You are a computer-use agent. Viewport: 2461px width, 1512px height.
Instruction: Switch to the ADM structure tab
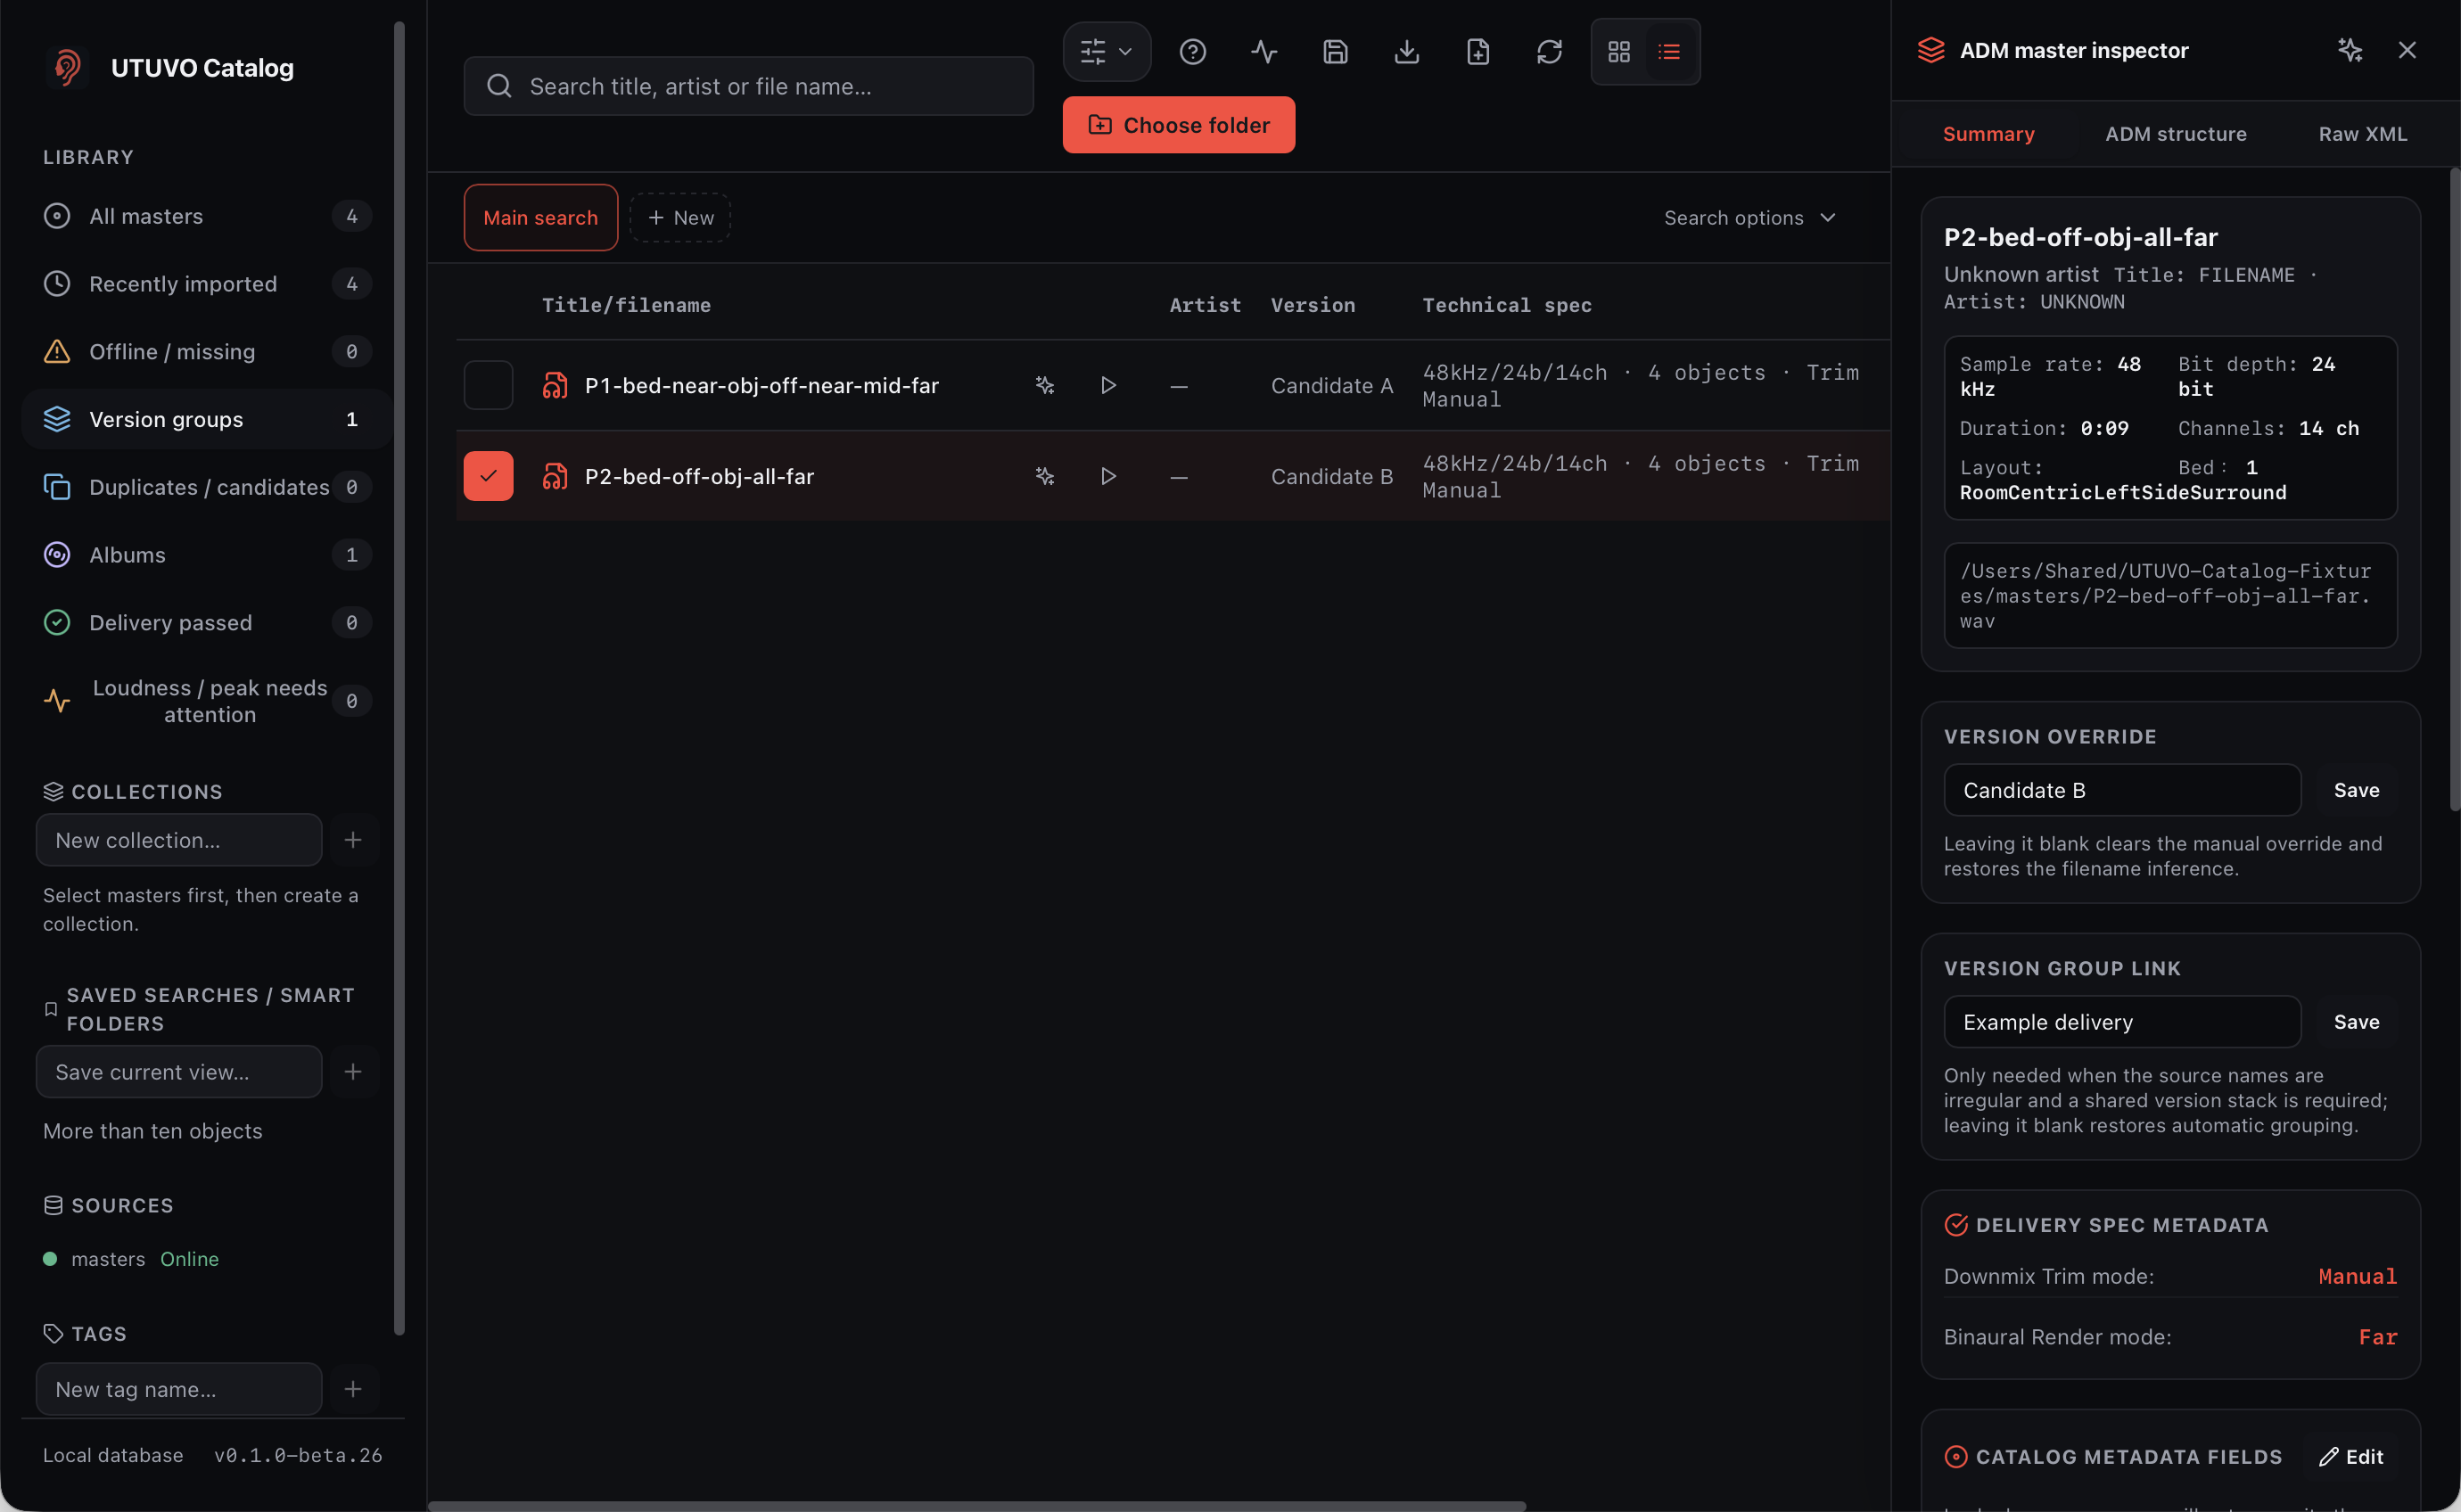2175,134
